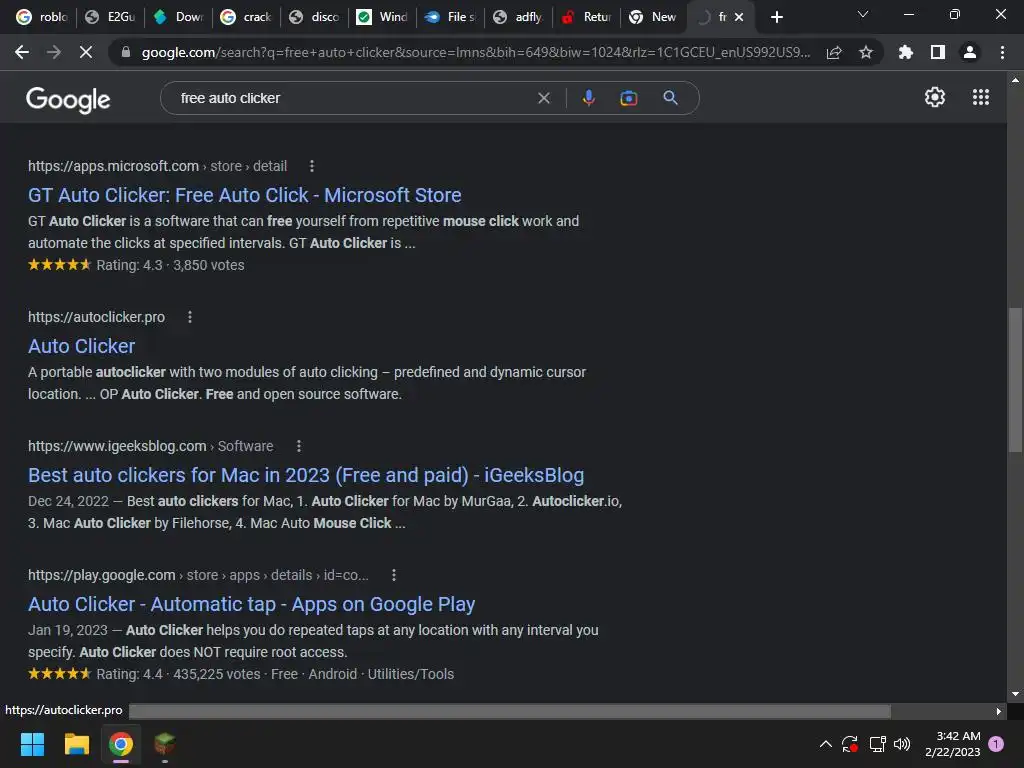Click scrollbar up arrow
The width and height of the screenshot is (1024, 768).
tap(1015, 80)
